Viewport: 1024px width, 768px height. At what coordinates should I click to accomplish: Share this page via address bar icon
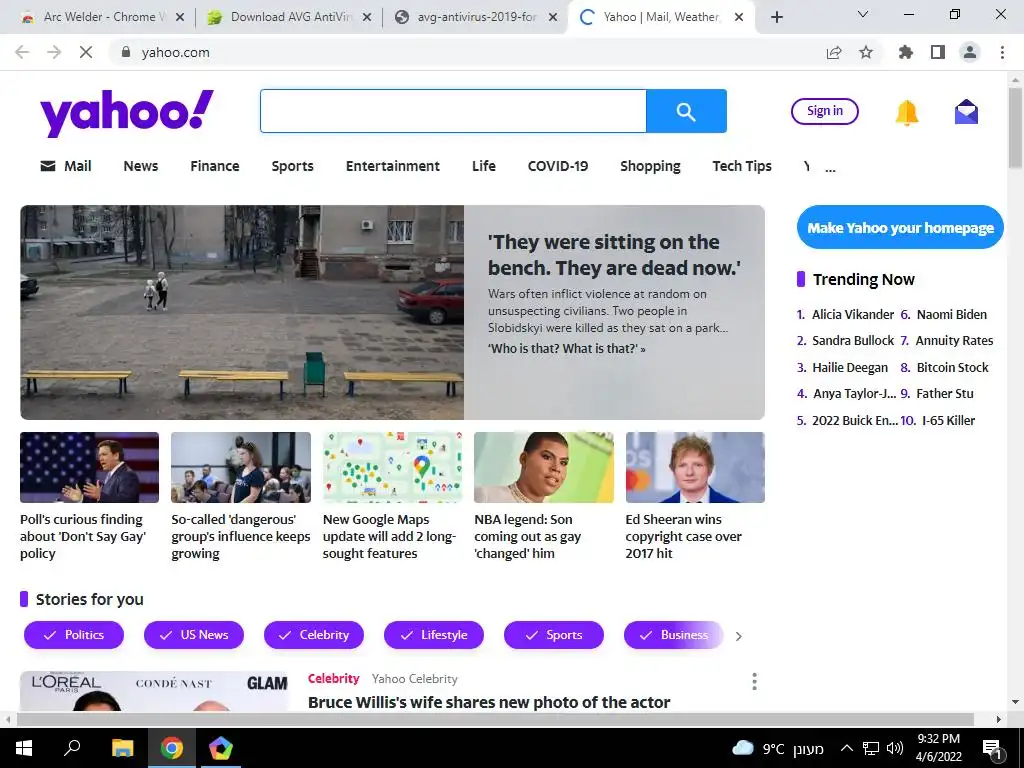(x=834, y=52)
